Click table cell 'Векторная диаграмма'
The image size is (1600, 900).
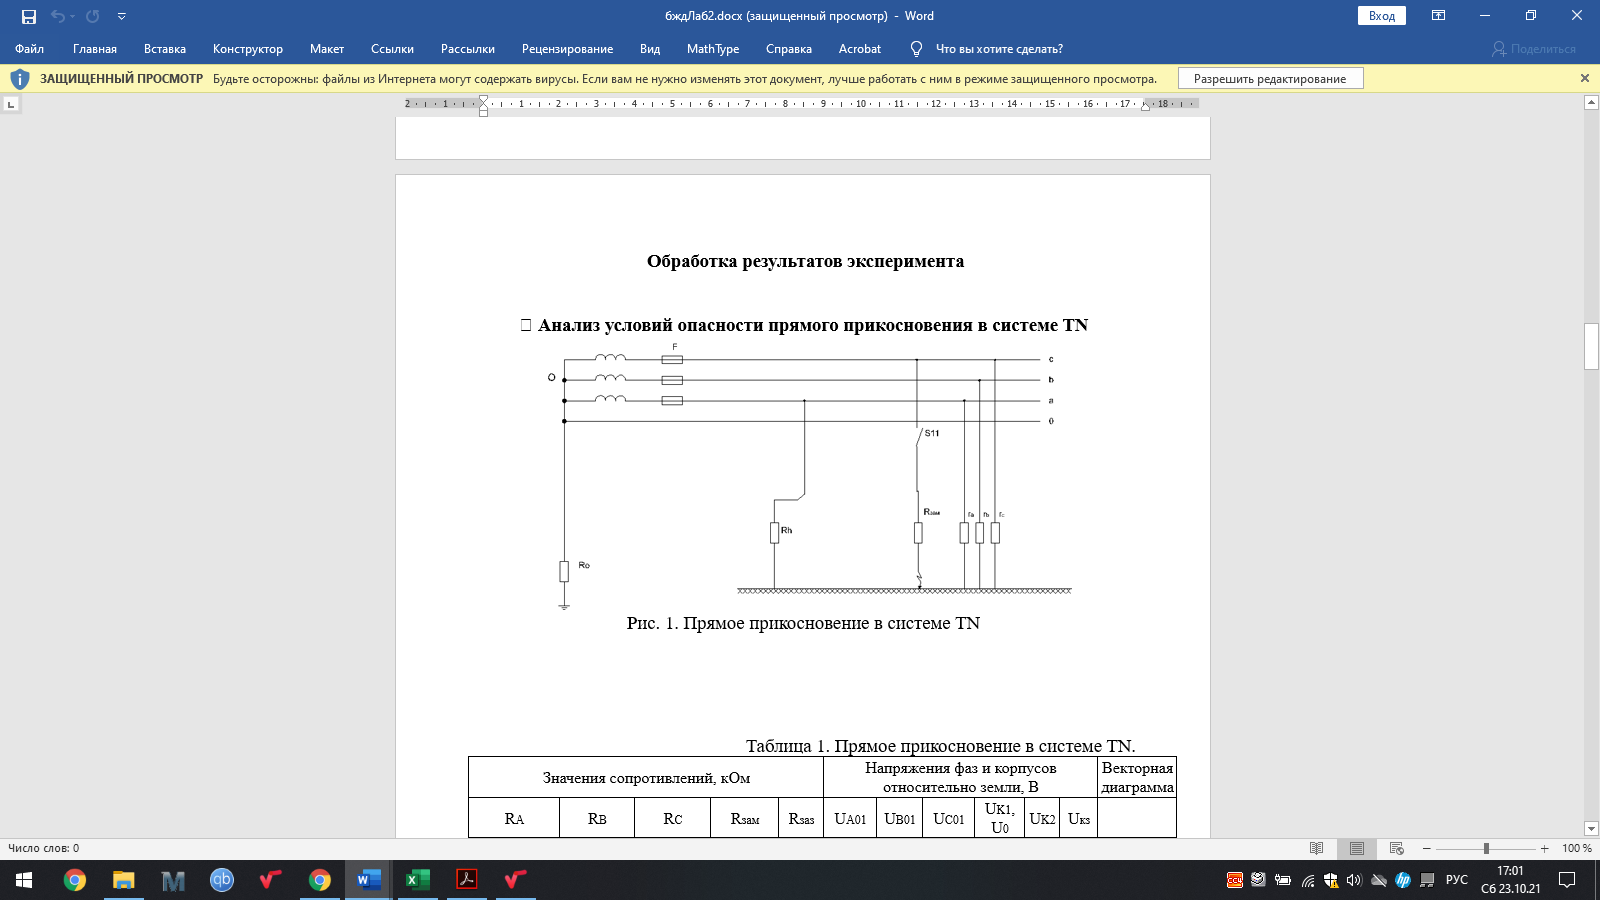click(1137, 778)
